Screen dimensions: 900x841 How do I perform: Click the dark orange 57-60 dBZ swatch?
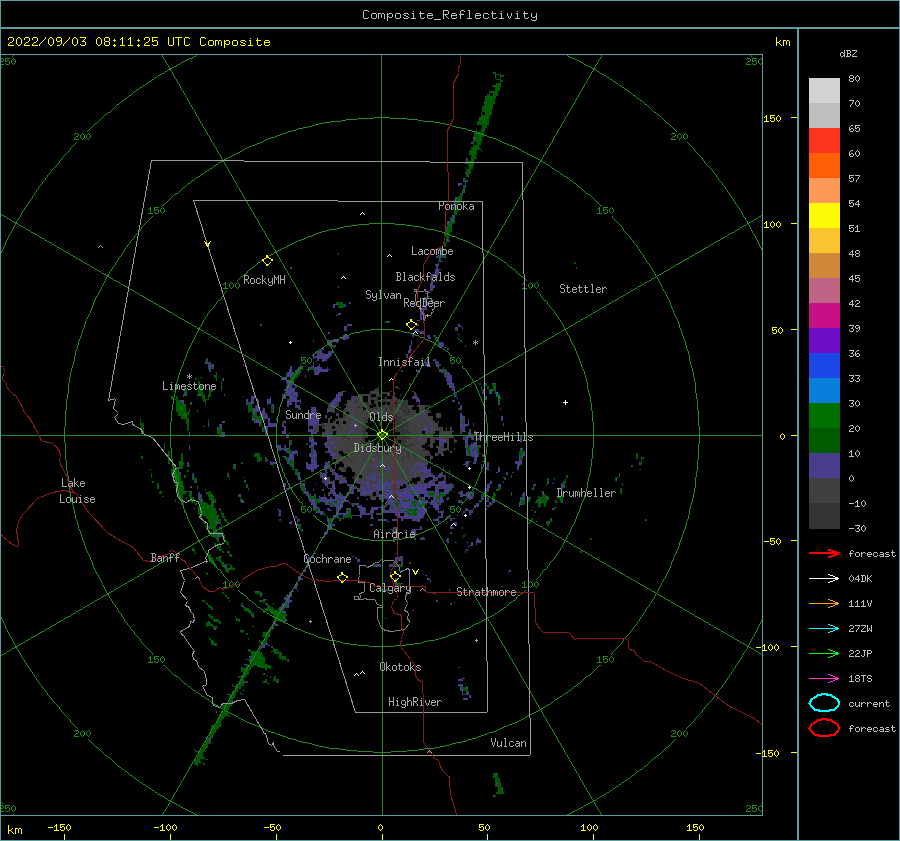pos(824,165)
